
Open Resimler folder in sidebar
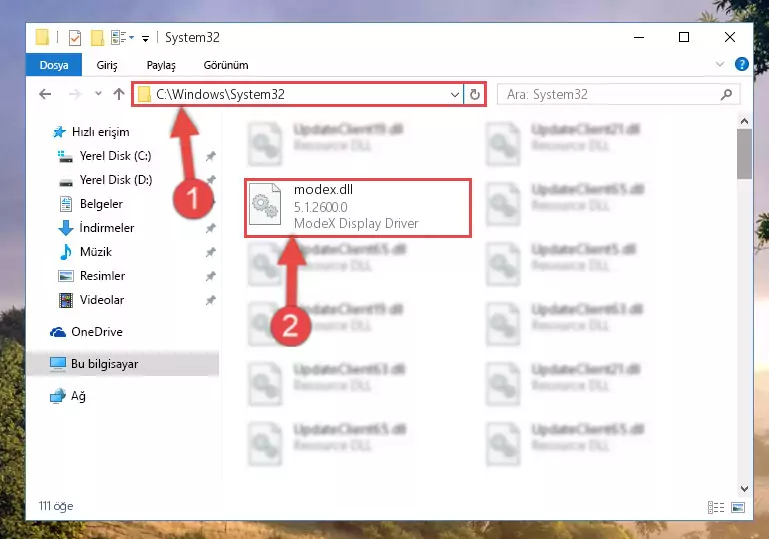92,276
